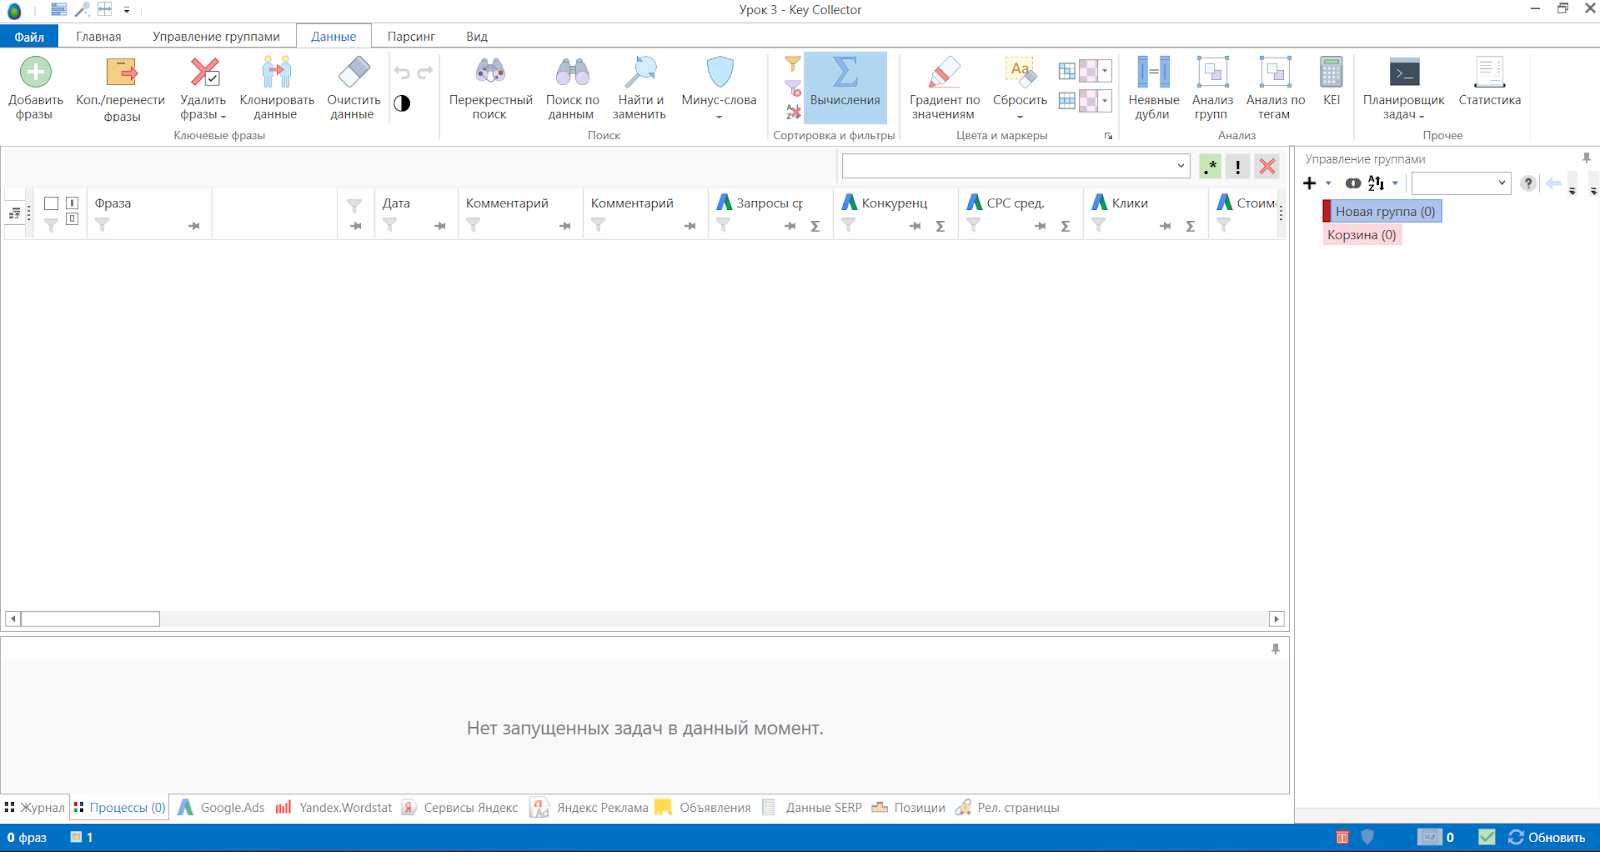The image size is (1600, 852).
Task: Click the Добавить фразы icon
Action: pyautogui.click(x=36, y=72)
